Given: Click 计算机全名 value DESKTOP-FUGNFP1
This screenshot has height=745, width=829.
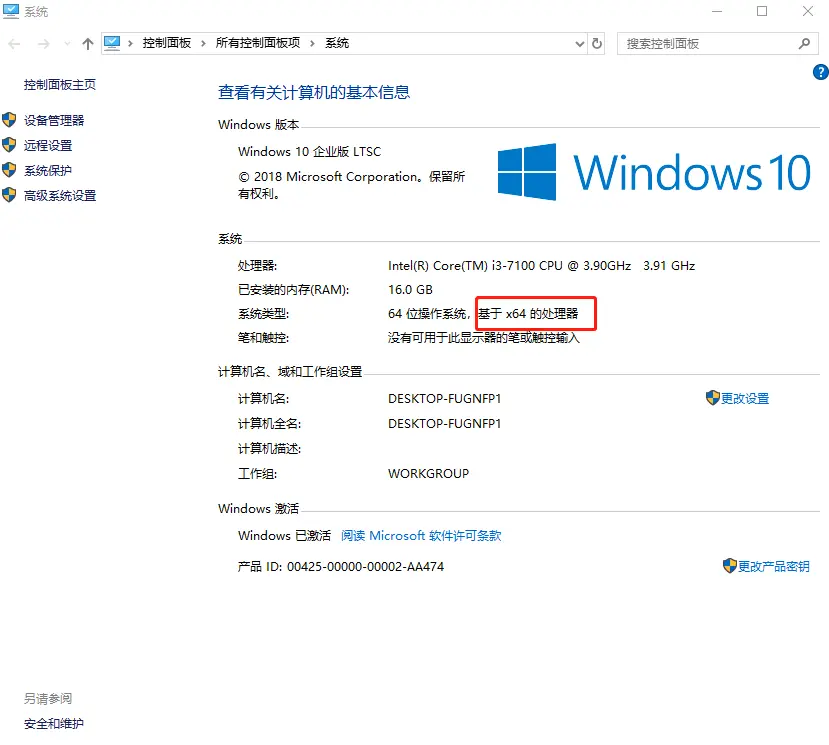Looking at the screenshot, I should click(x=444, y=424).
